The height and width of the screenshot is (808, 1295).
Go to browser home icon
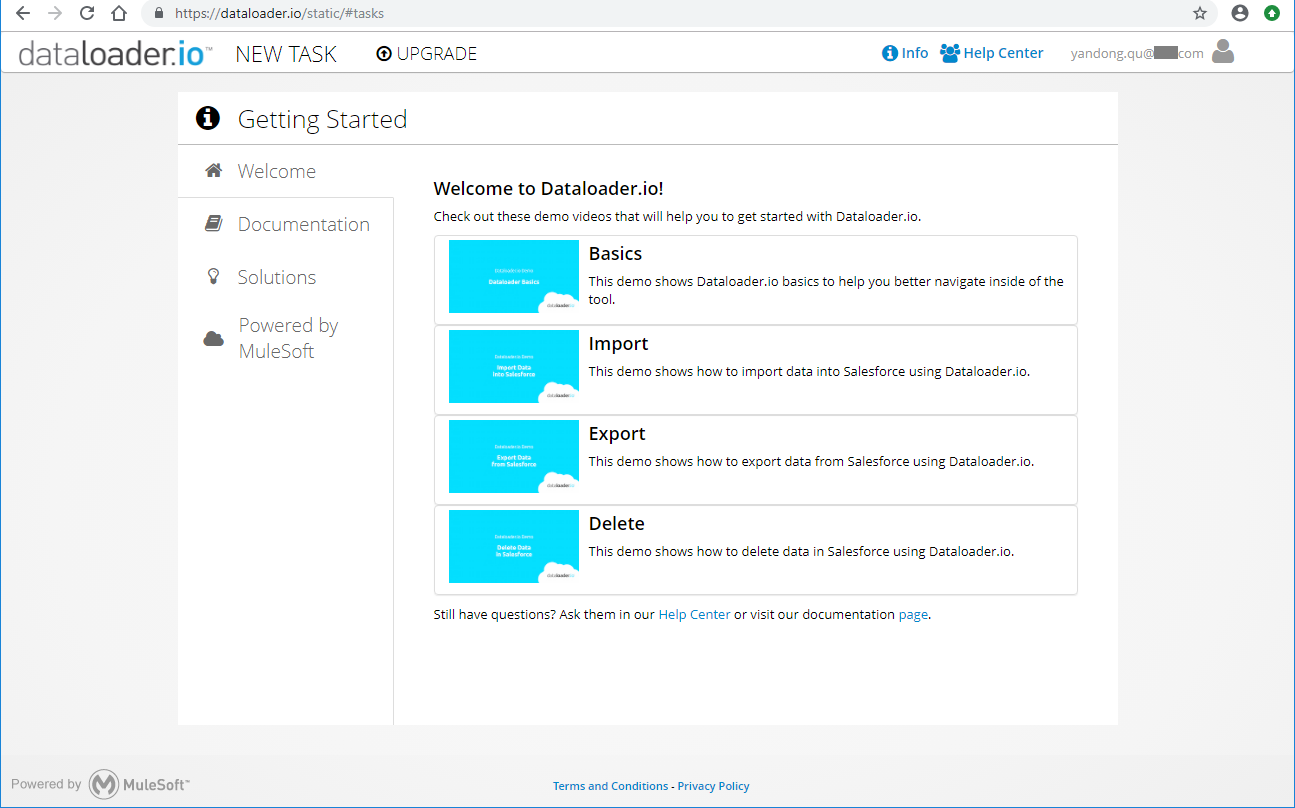coord(119,14)
